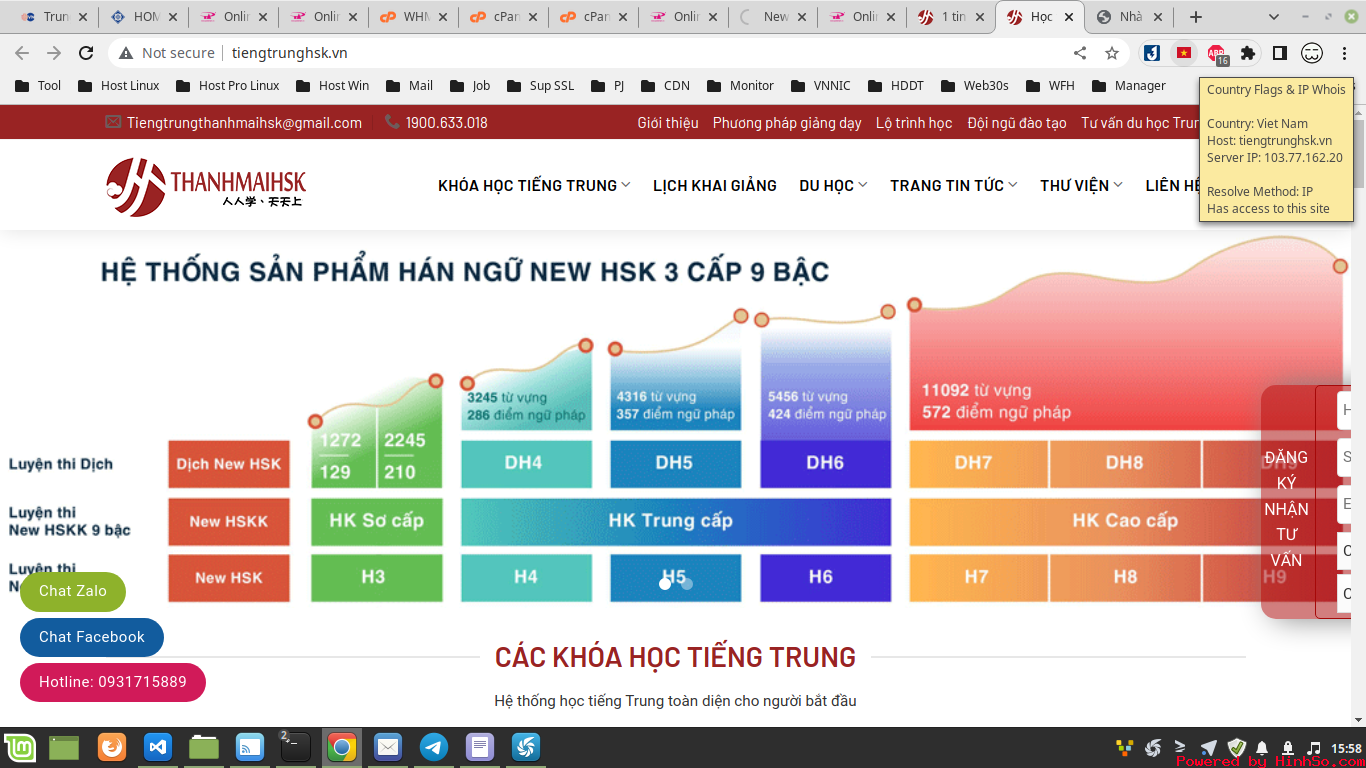Go back to the previous page

coord(22,53)
